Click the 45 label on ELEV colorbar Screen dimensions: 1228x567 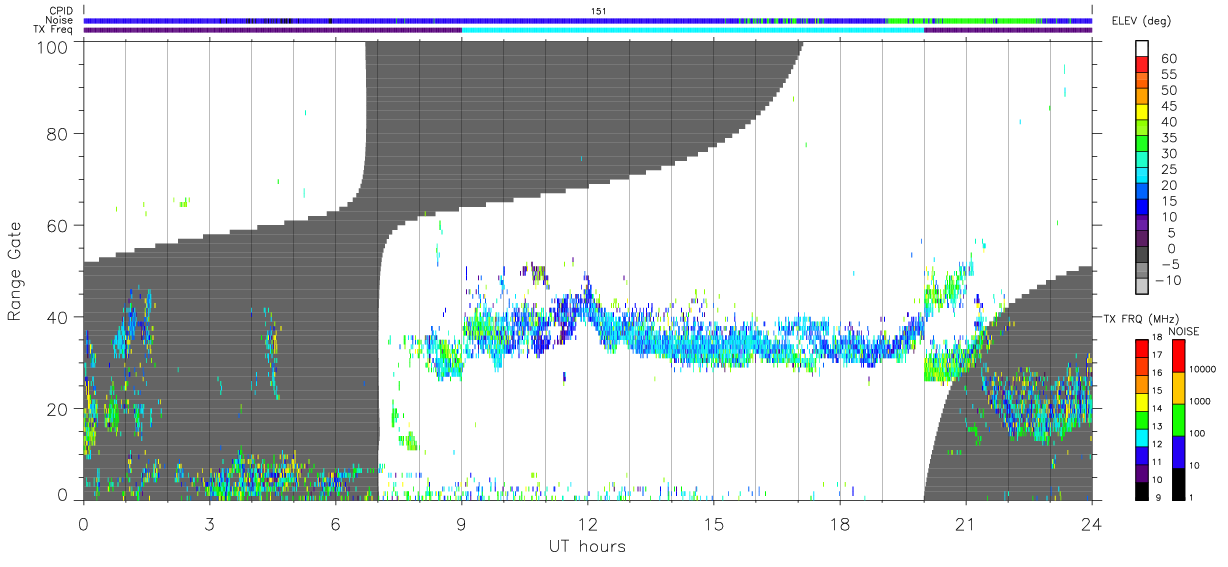pos(1169,106)
